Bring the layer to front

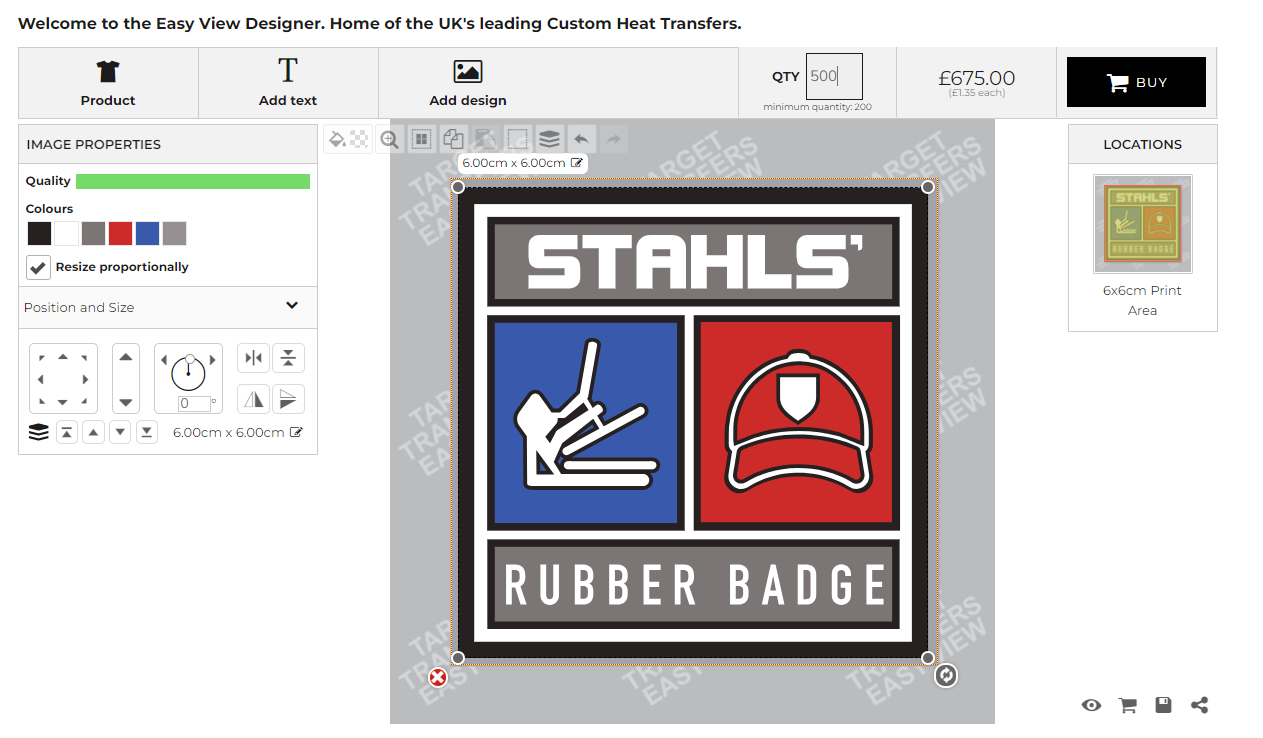pos(66,432)
